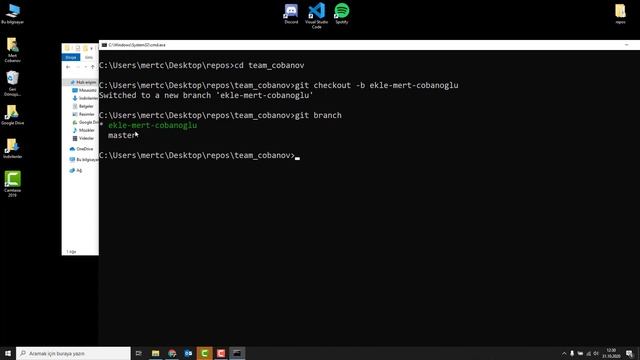Click Up arrow in File Explorer
Image resolution: width=640 pixels, height=360 pixels.
pyautogui.click(x=93, y=67)
